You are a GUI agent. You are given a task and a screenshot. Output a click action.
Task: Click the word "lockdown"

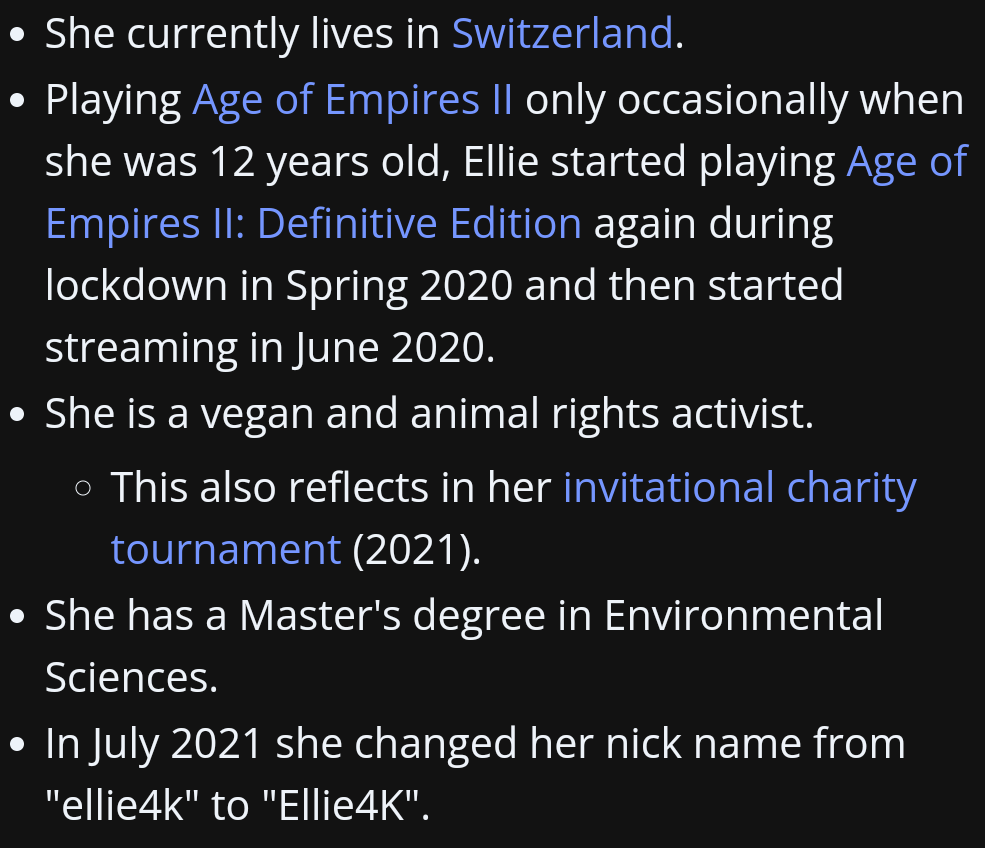136,286
